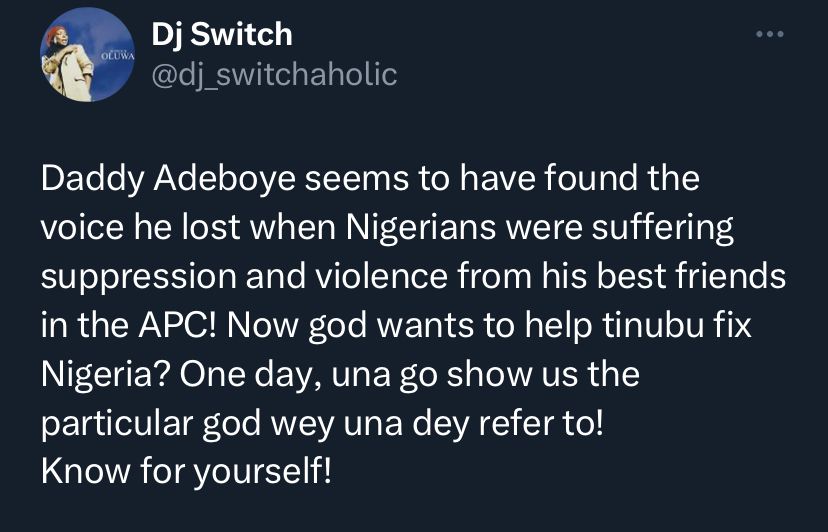Open the tweet's three-dot more options menu

click(x=769, y=35)
